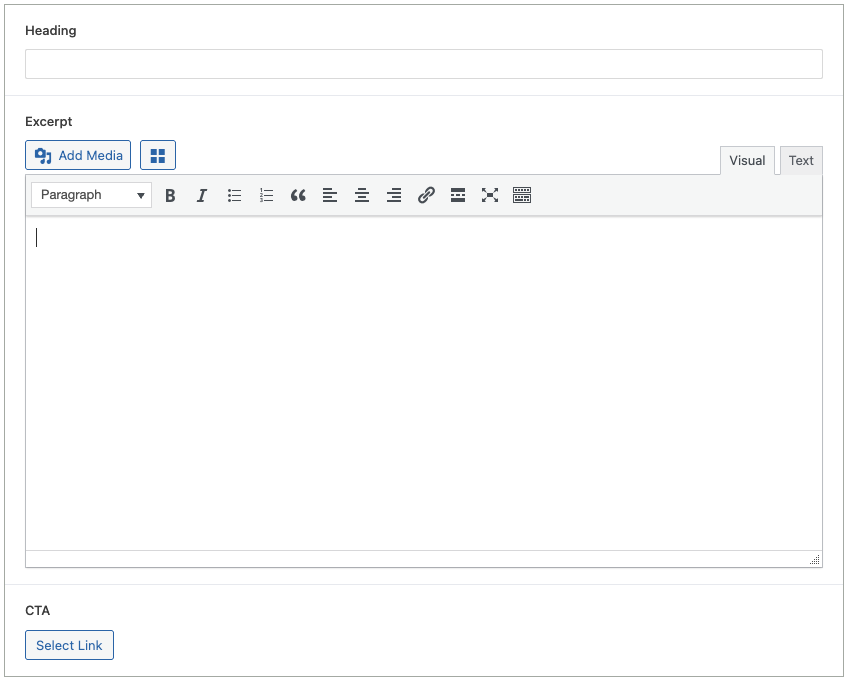Screen dimensions: 850x683
Task: Align text to the center
Action: coord(362,195)
